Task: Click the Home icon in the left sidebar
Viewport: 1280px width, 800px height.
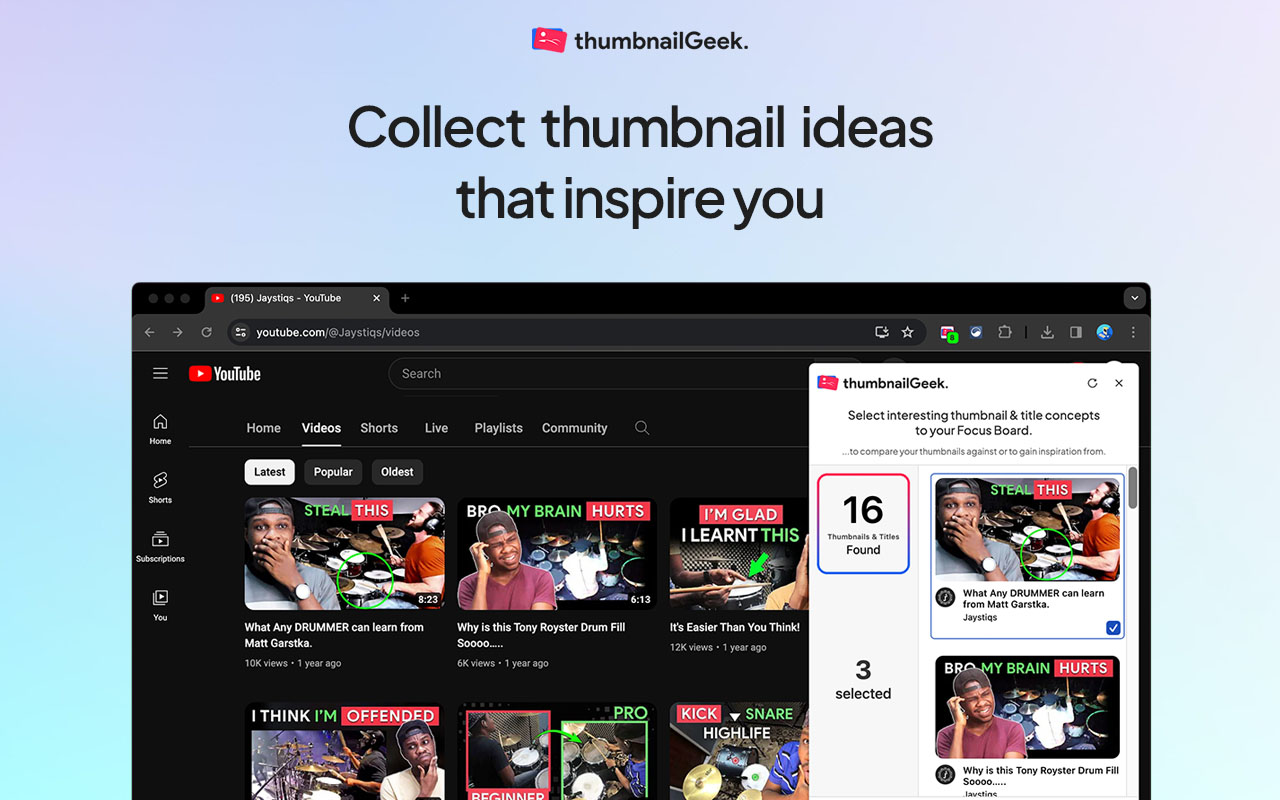Action: (159, 422)
